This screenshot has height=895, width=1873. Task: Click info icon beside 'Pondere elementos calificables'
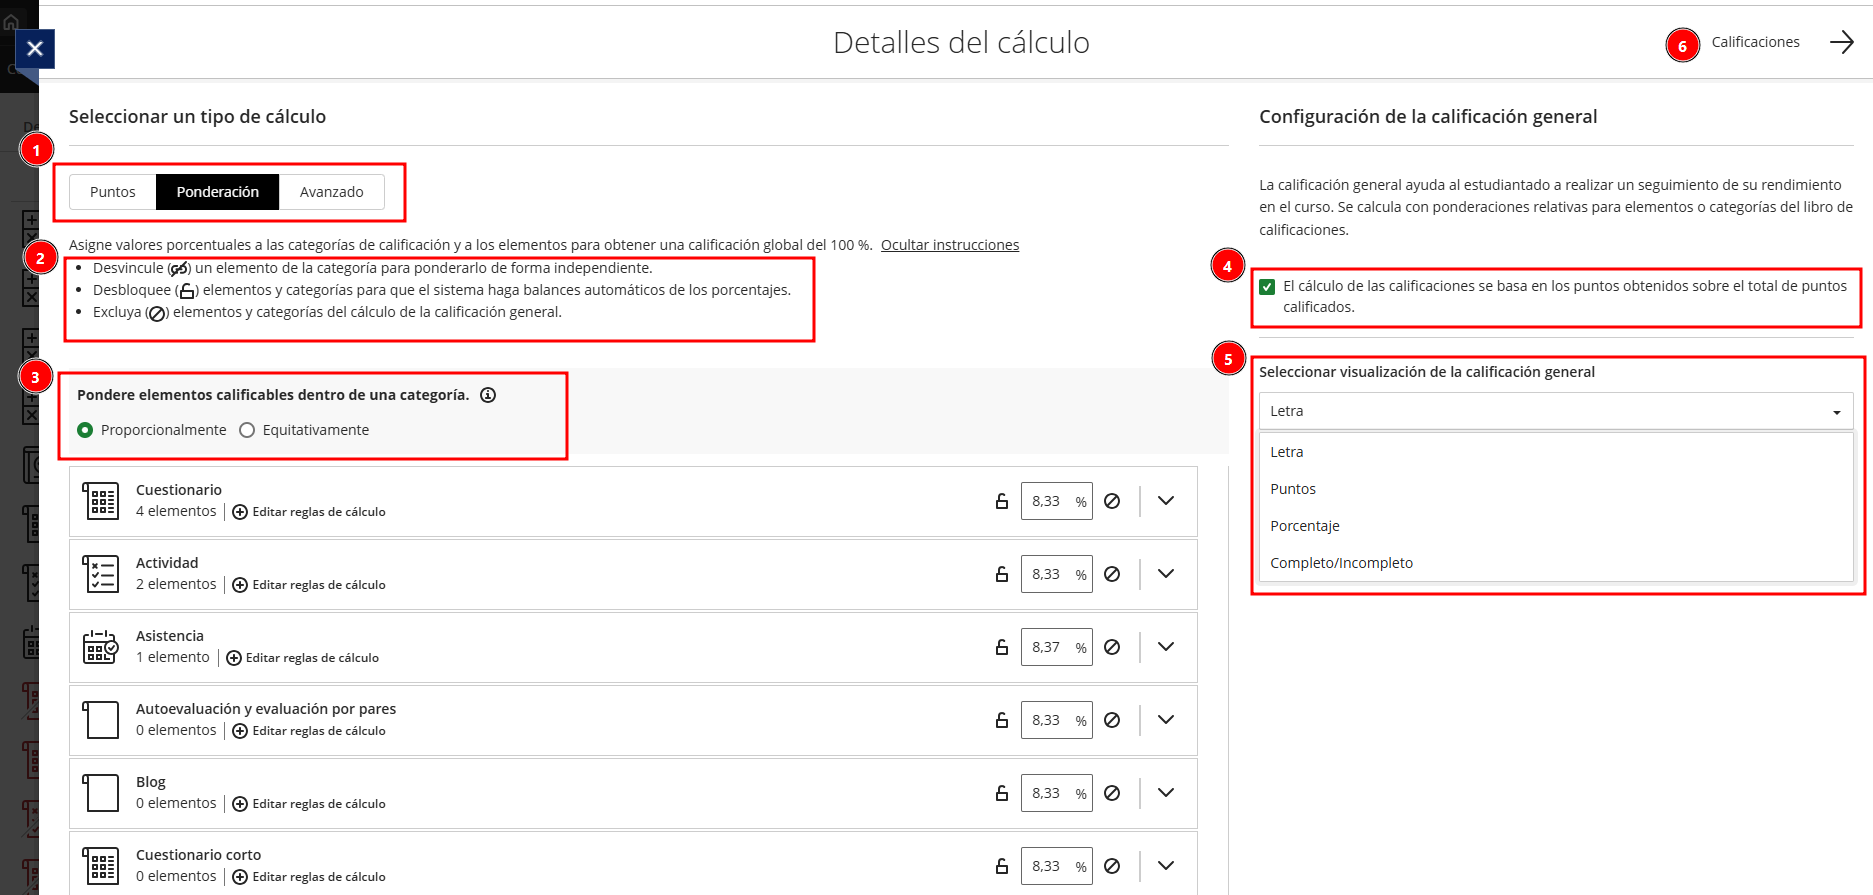488,395
